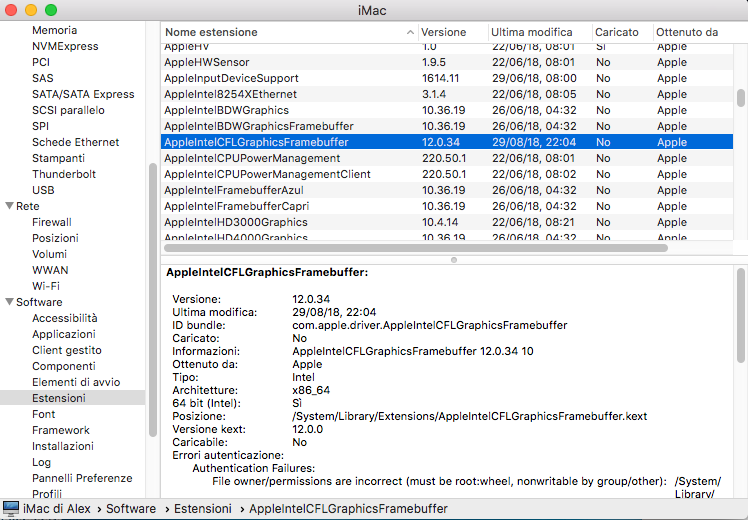Select Elementi di avvio in sidebar

76,382
